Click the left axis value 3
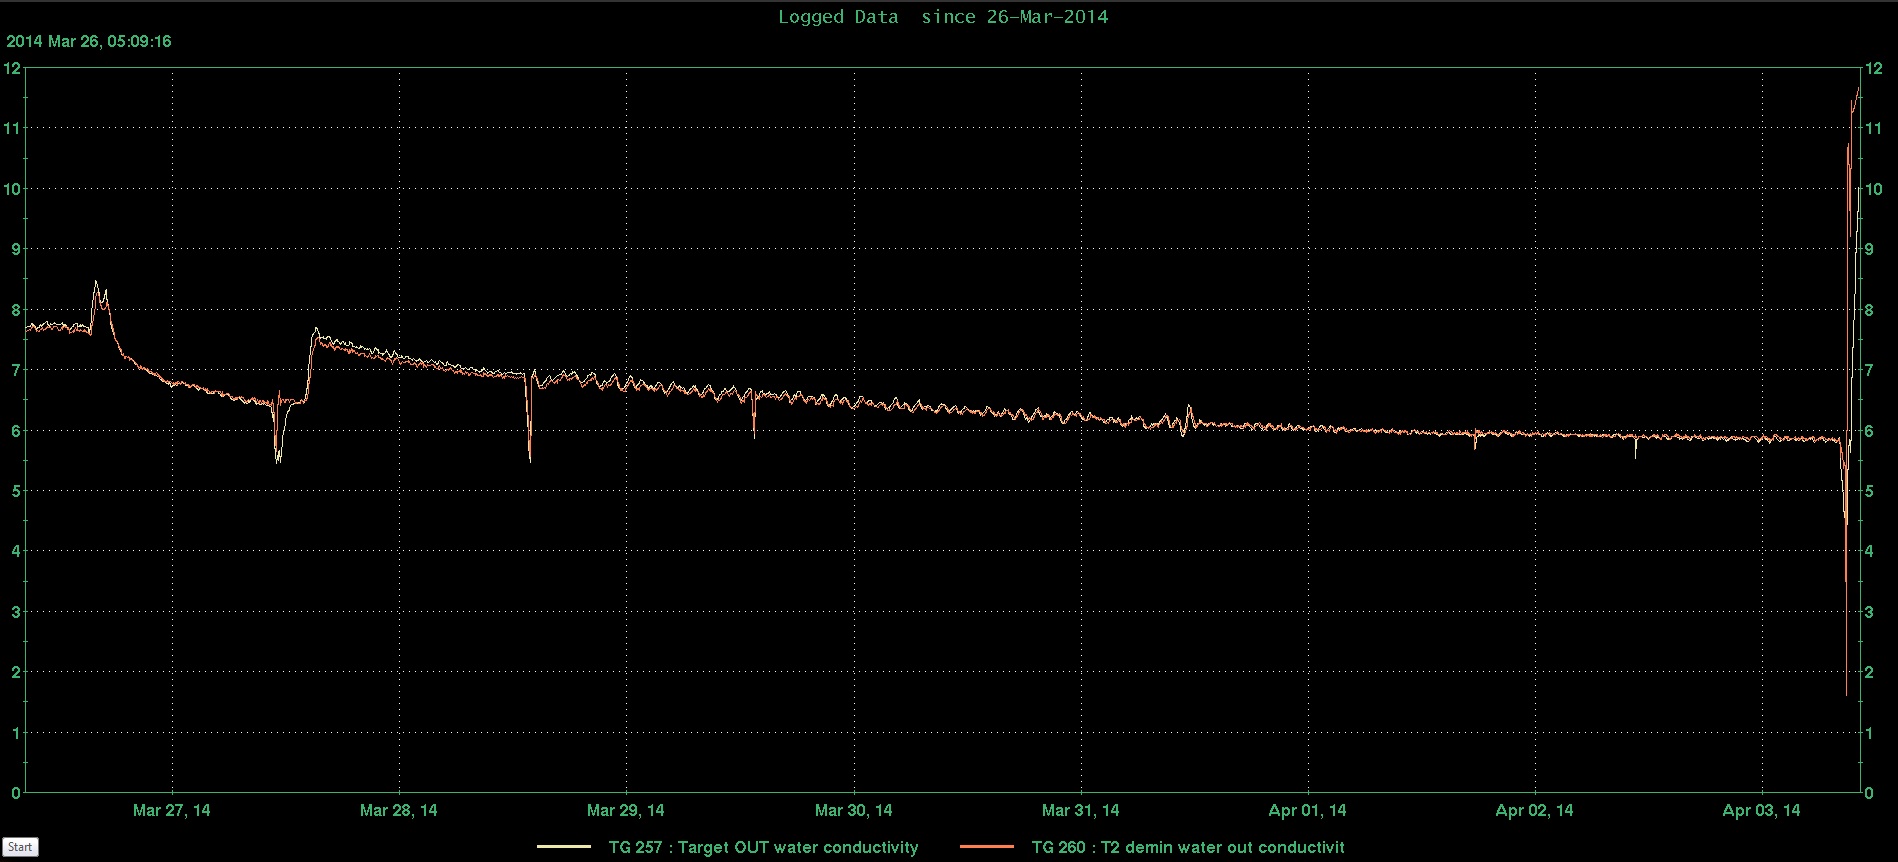The height and width of the screenshot is (862, 1898). (16, 612)
